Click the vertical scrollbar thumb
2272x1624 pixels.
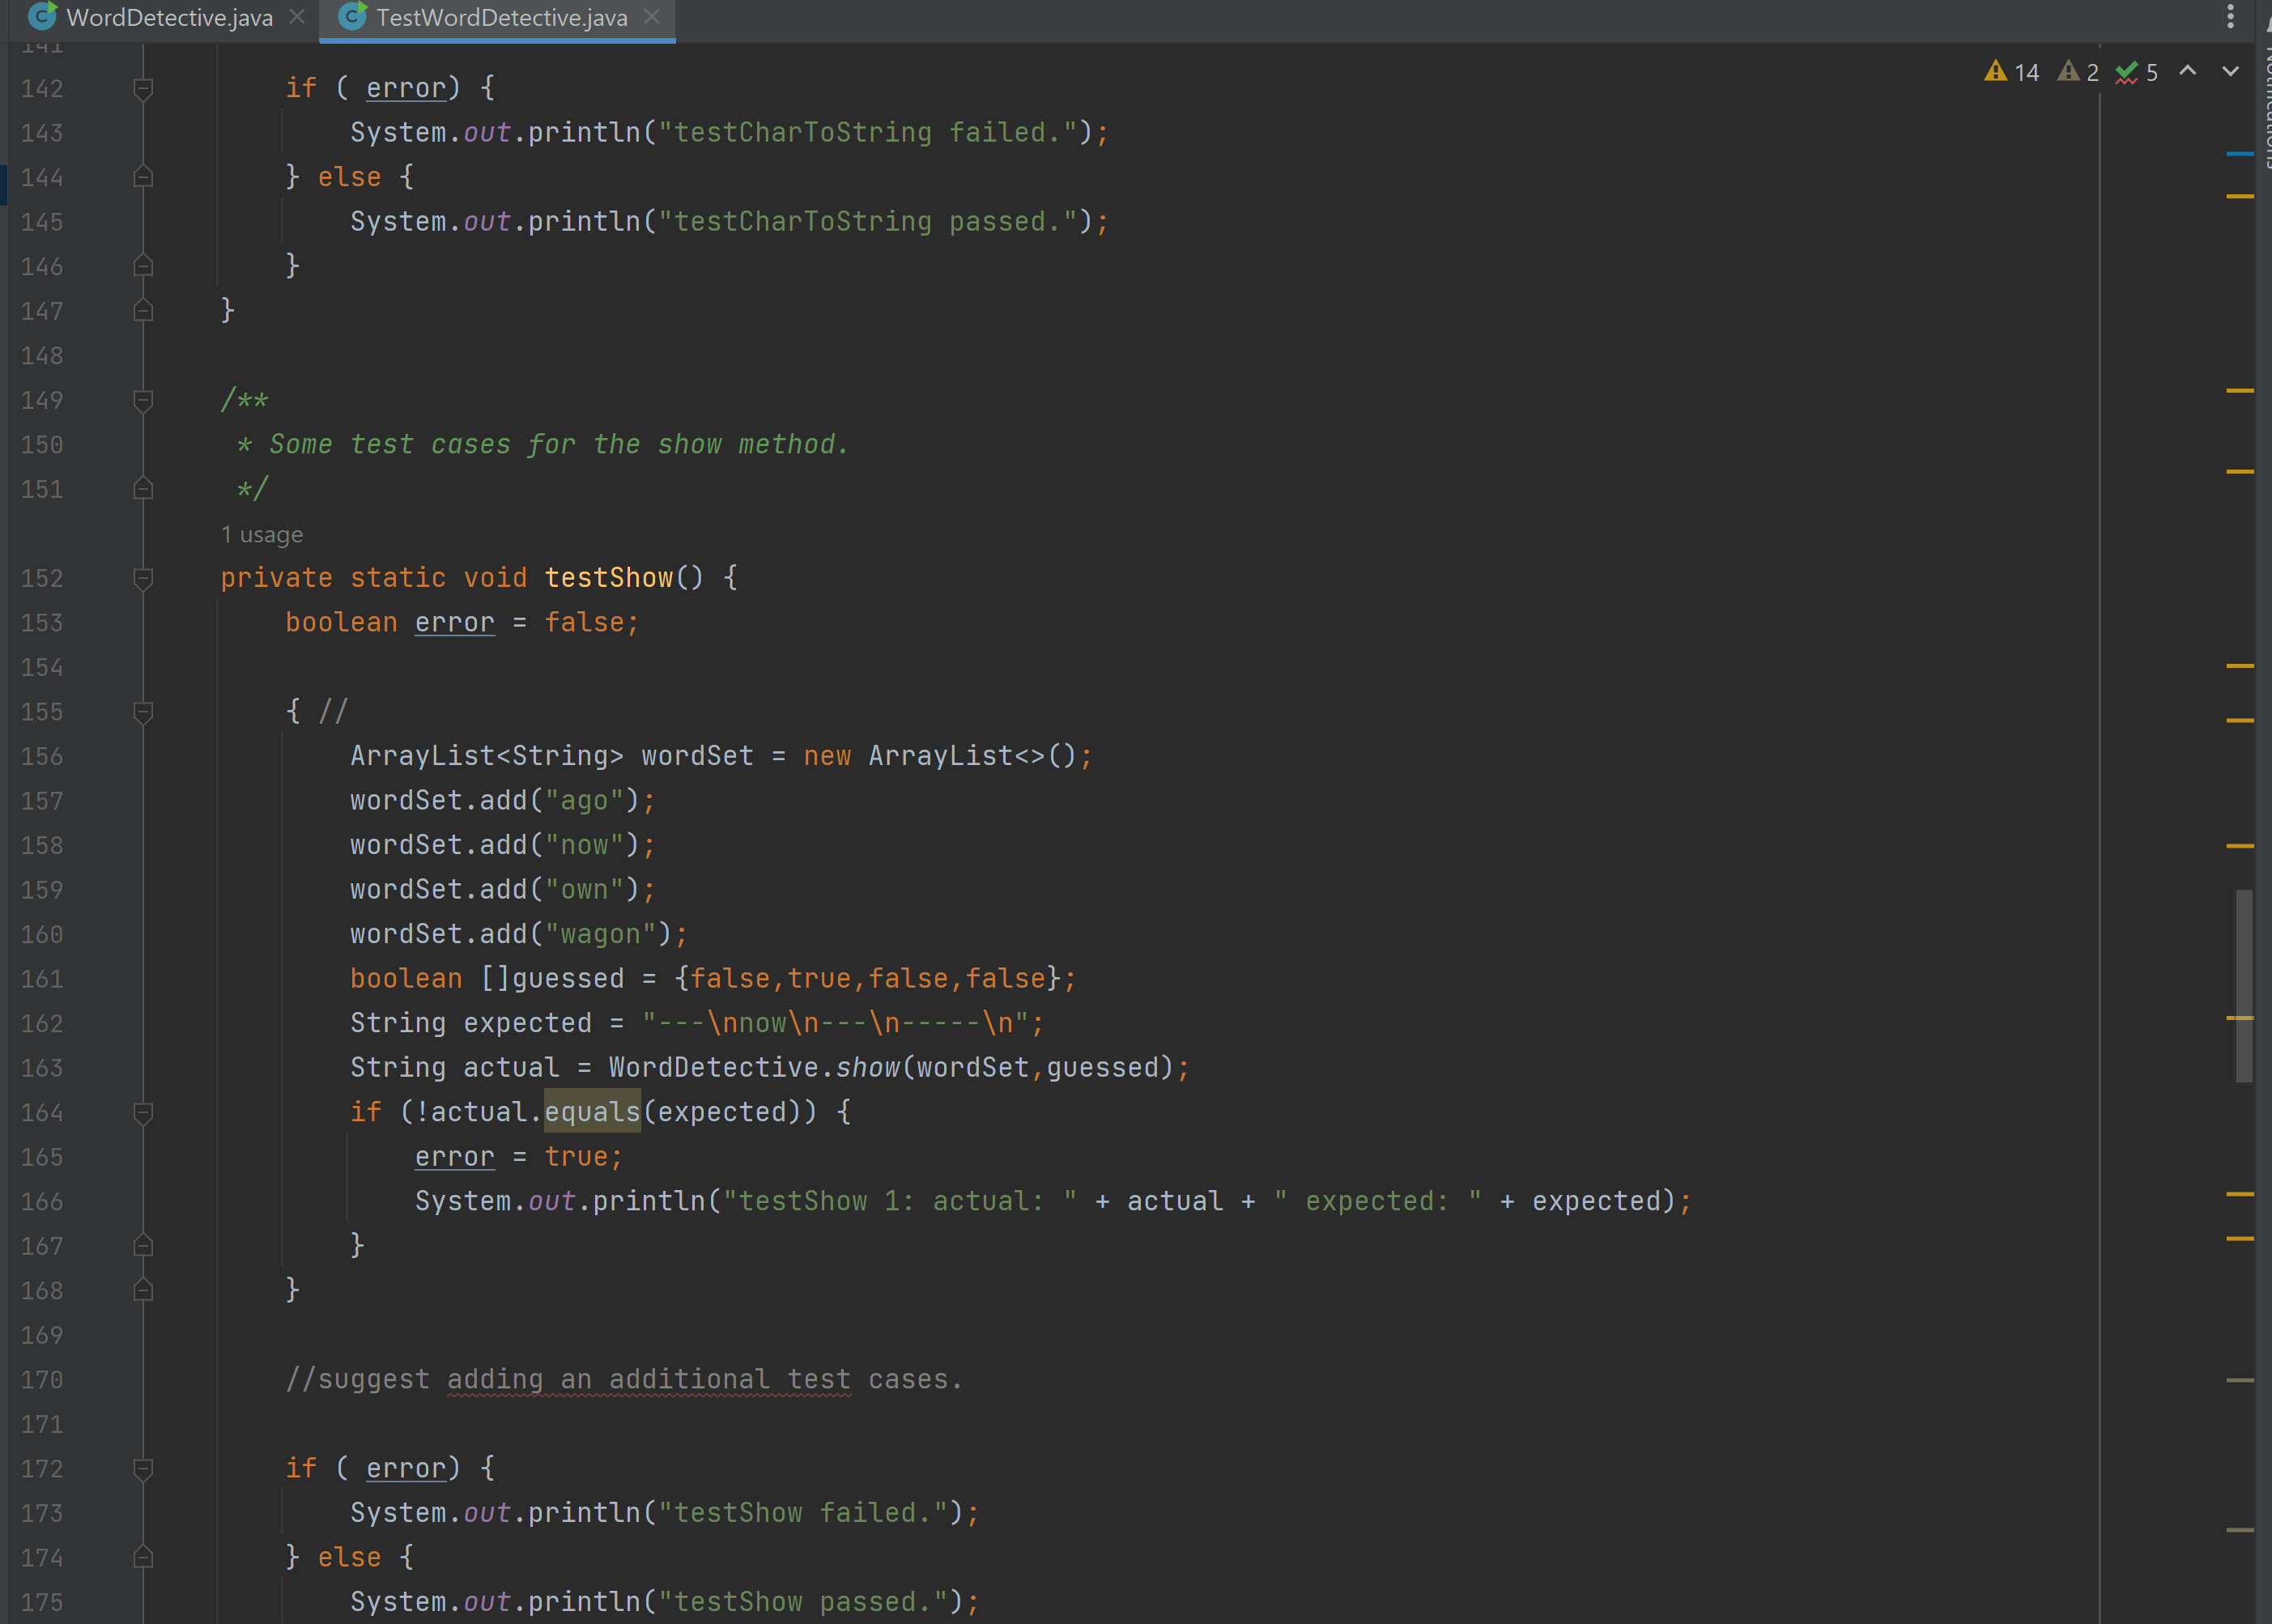(x=2244, y=985)
